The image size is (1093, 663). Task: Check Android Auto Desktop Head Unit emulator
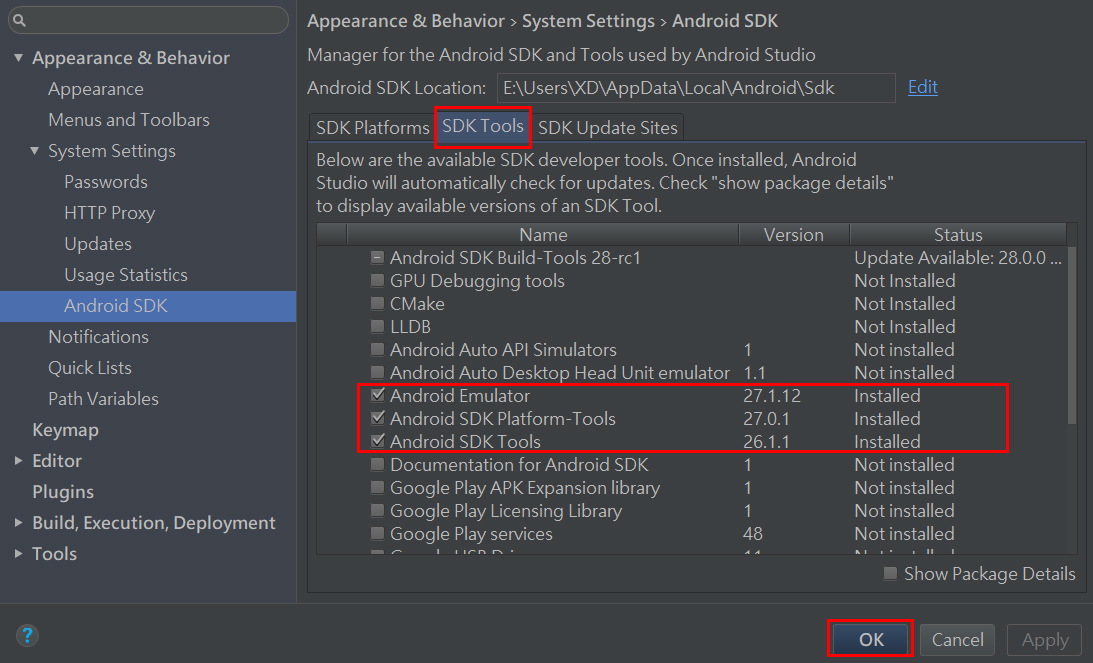(377, 373)
